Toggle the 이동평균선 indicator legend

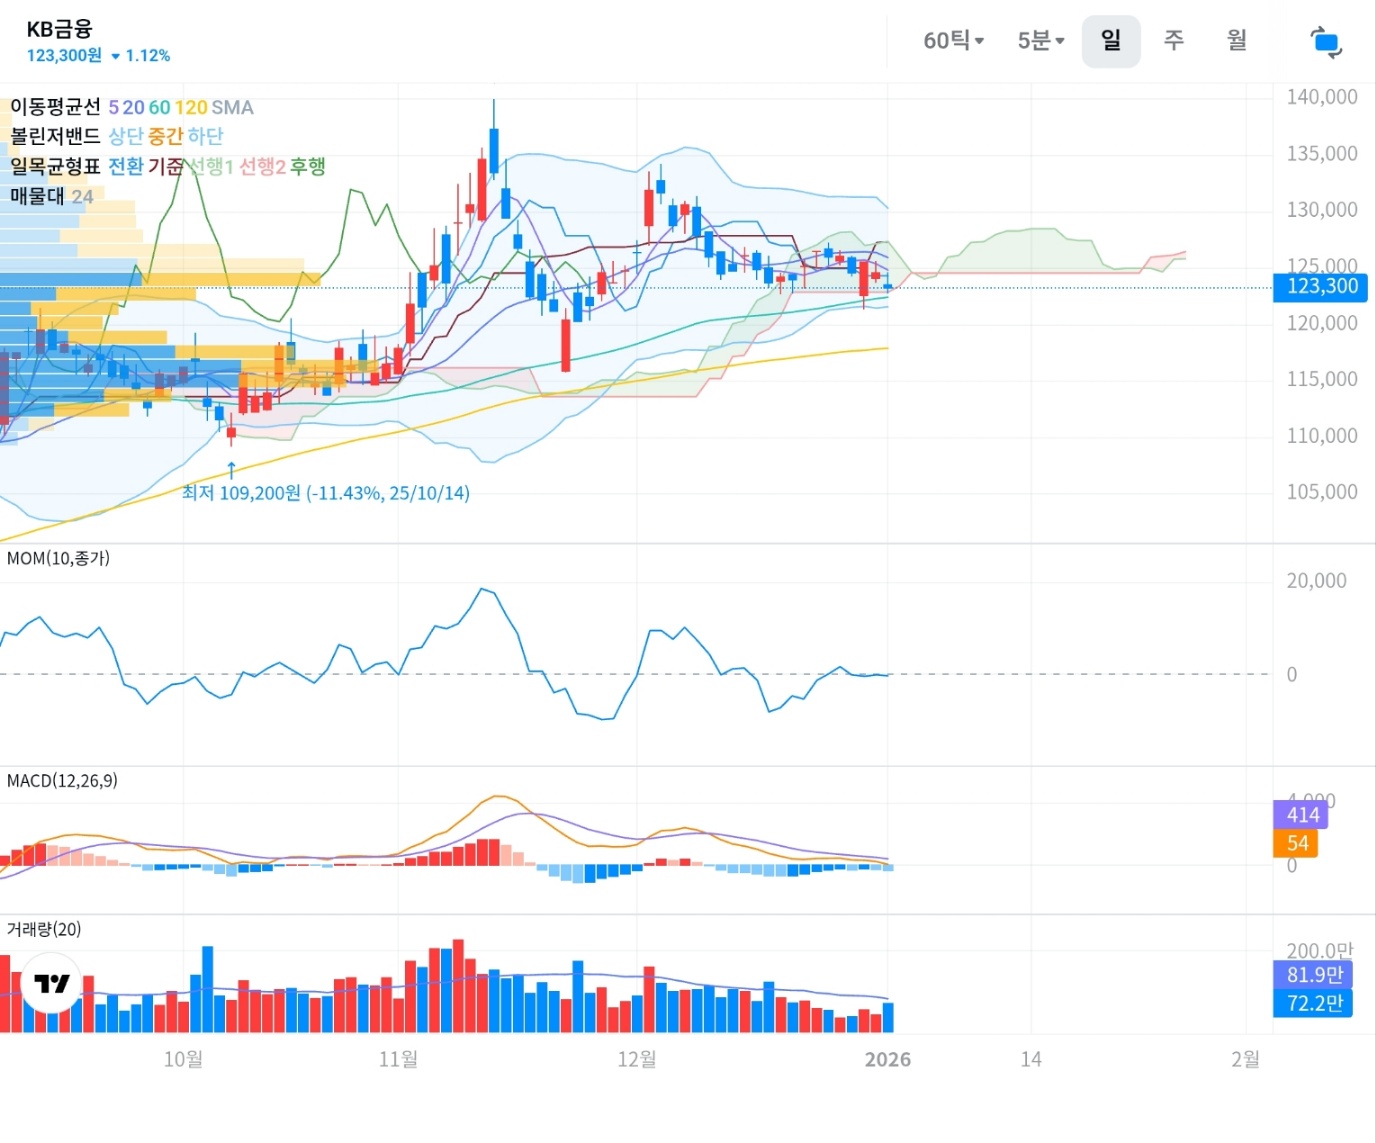[x=55, y=107]
